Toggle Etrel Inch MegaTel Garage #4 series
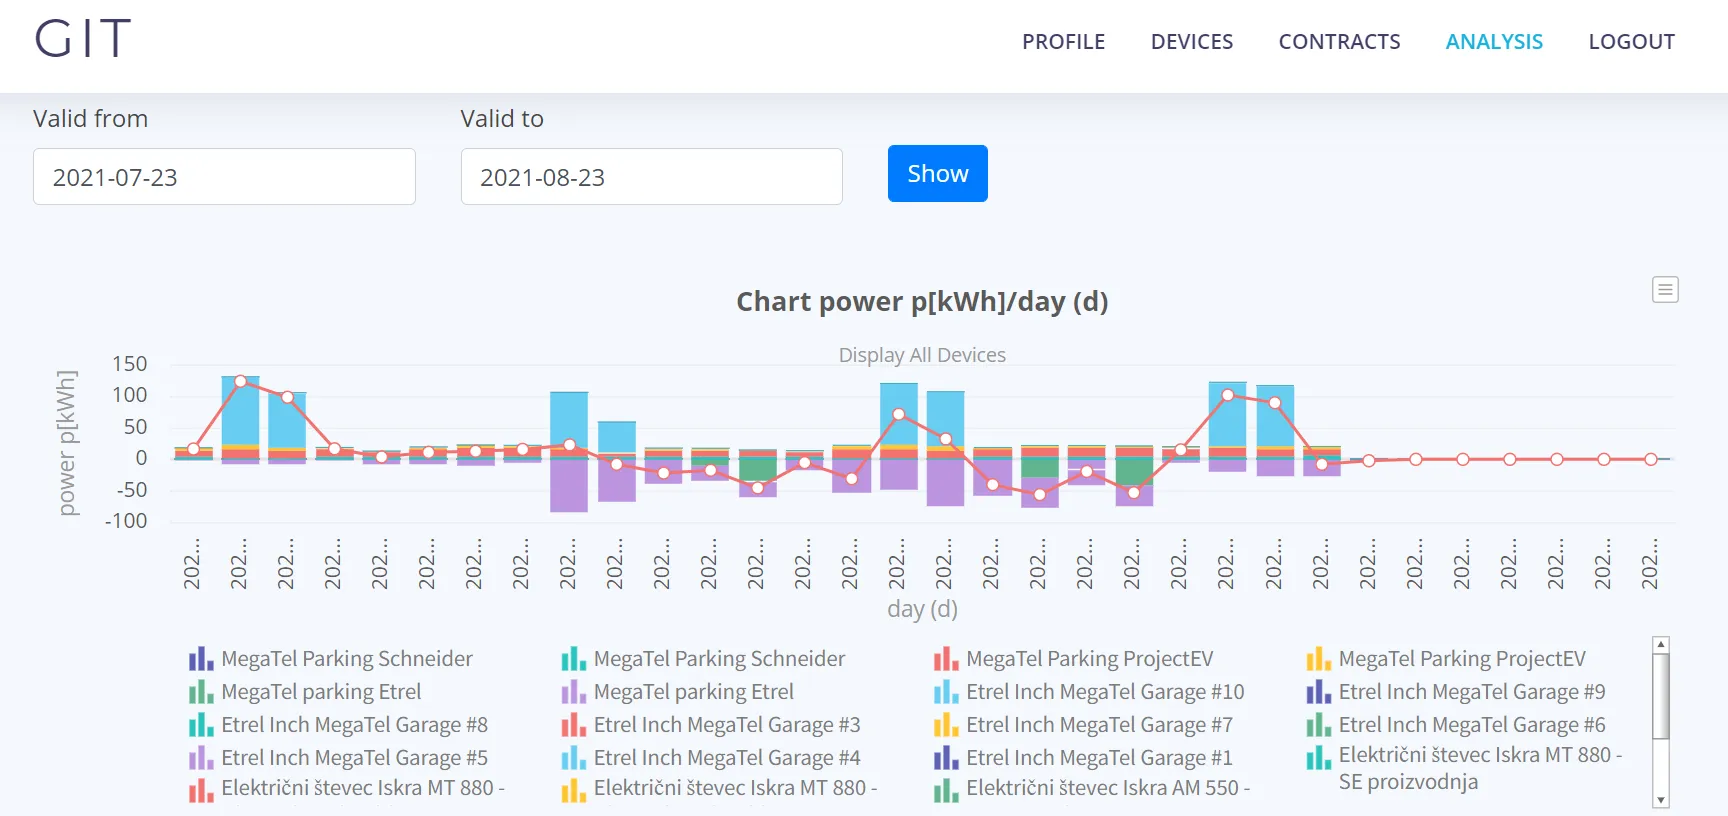Viewport: 1728px width, 816px height. coord(726,758)
